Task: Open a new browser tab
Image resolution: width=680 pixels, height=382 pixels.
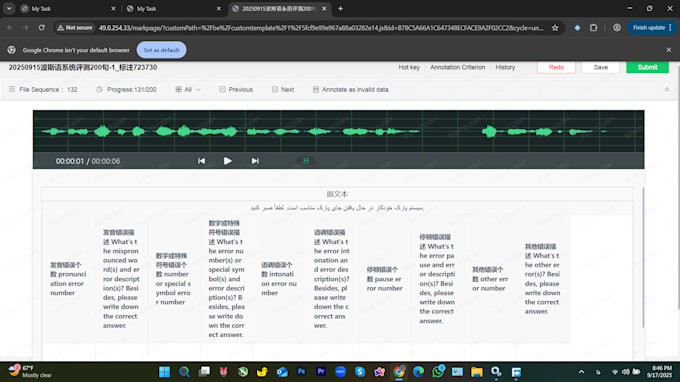Action: point(340,9)
